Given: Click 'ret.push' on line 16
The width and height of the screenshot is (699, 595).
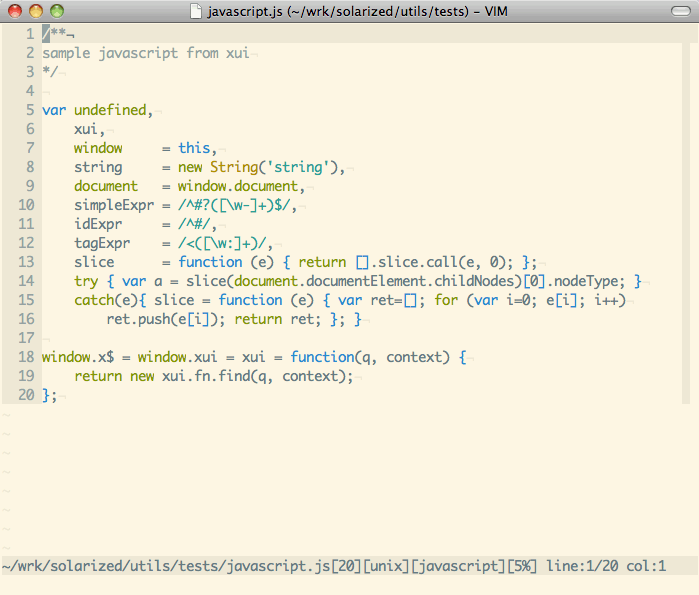Looking at the screenshot, I should tap(138, 319).
